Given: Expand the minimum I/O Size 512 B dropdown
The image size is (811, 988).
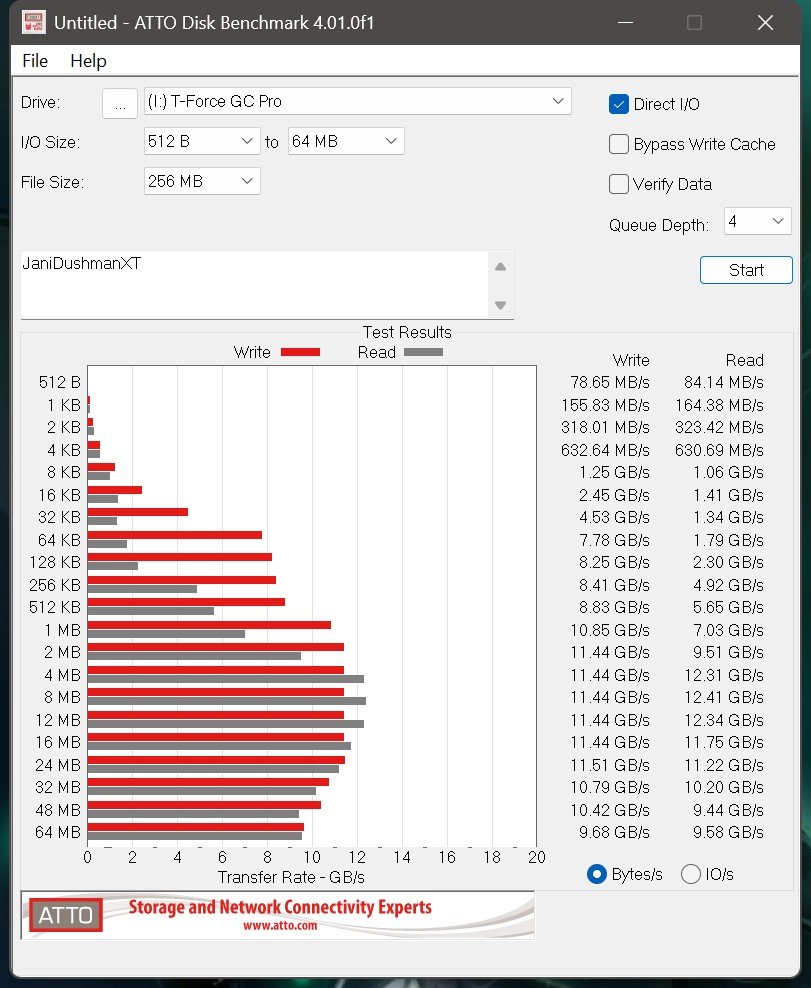Looking at the screenshot, I should [202, 141].
